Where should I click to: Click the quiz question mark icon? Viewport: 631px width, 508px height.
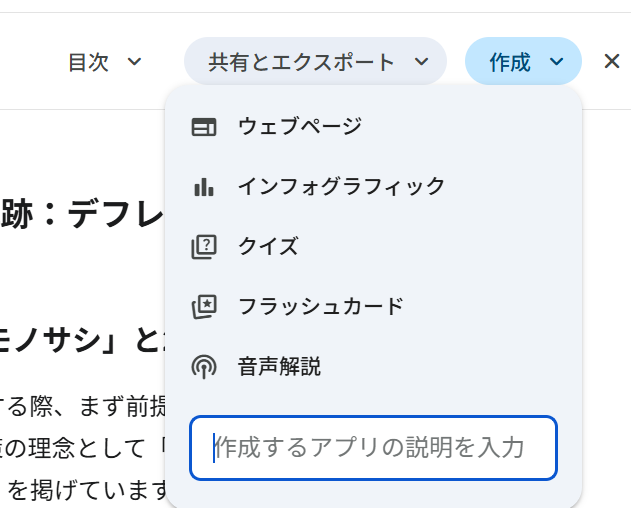[x=204, y=246]
